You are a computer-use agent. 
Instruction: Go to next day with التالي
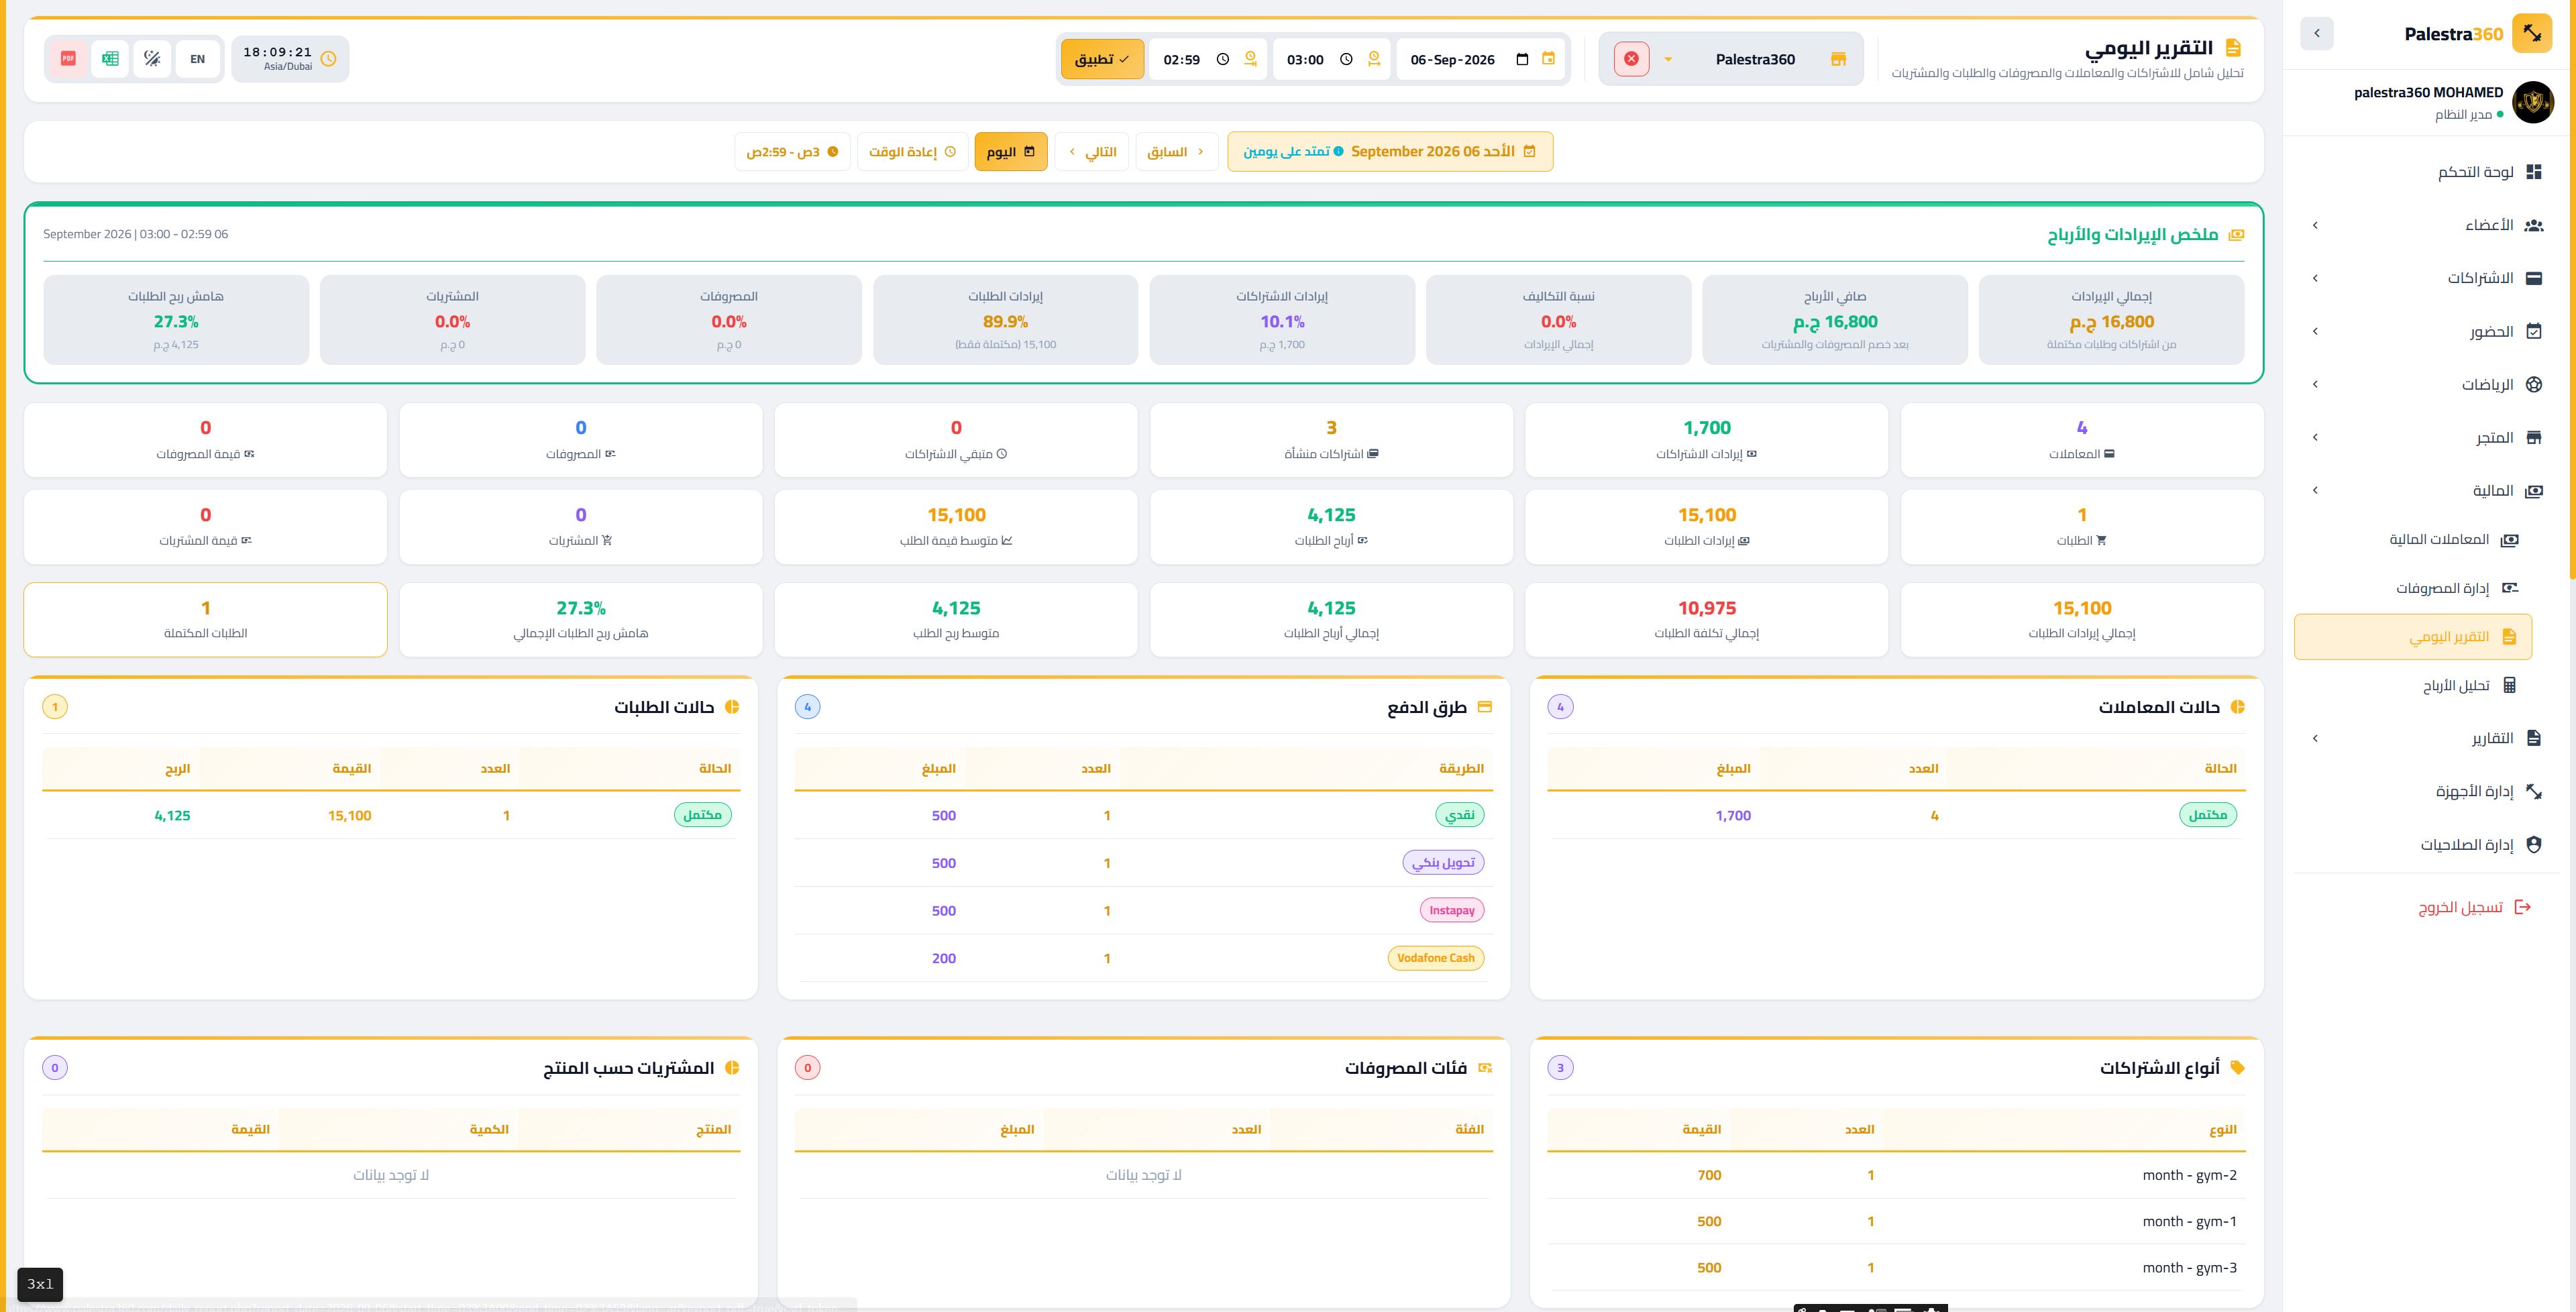click(1092, 152)
